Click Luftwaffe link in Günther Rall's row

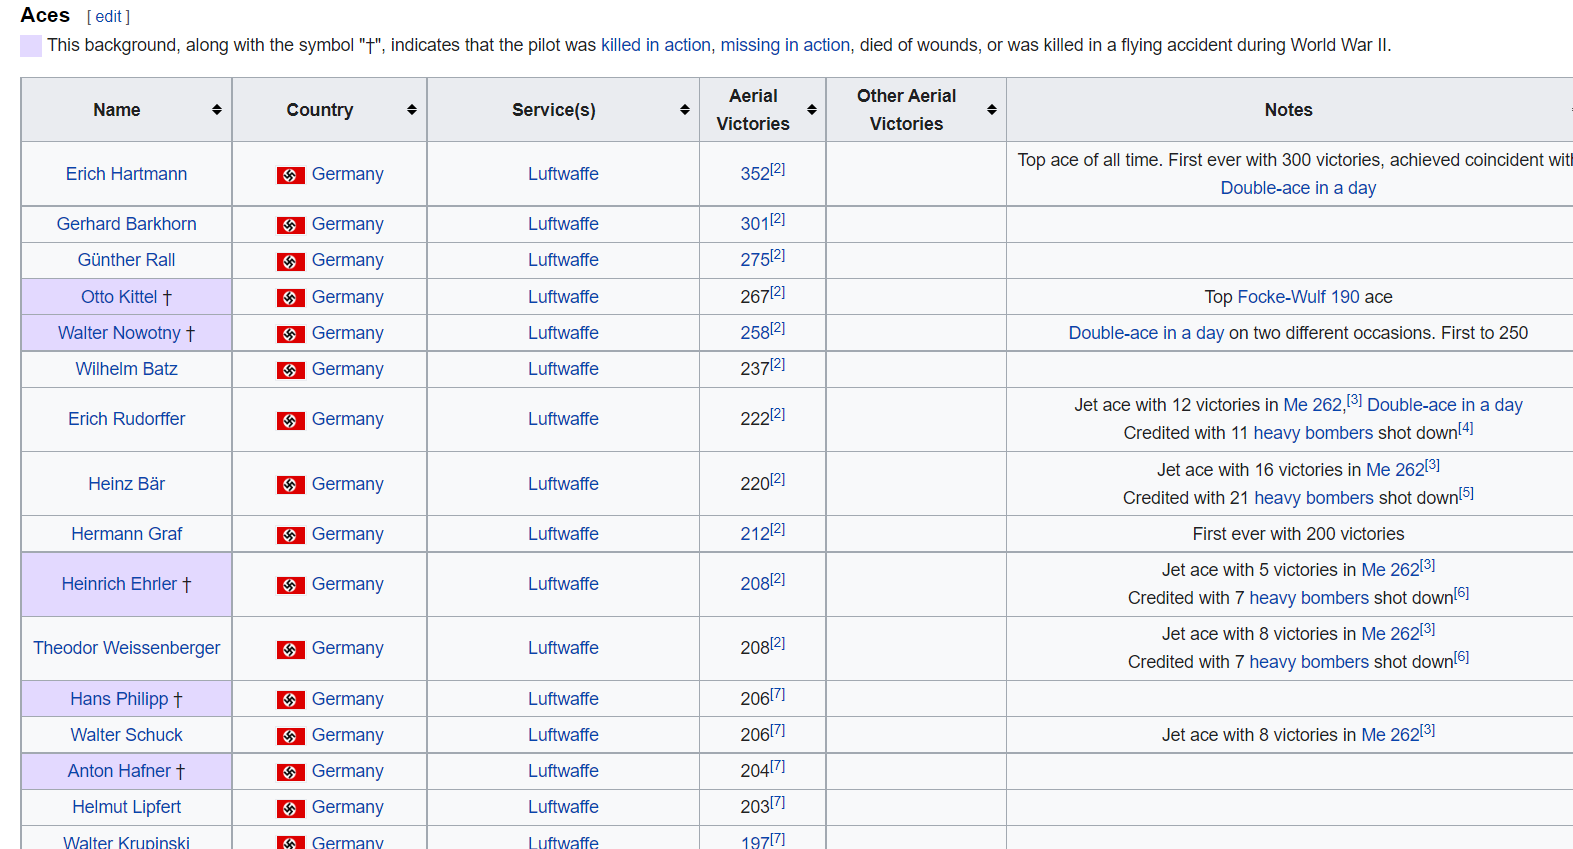(563, 260)
